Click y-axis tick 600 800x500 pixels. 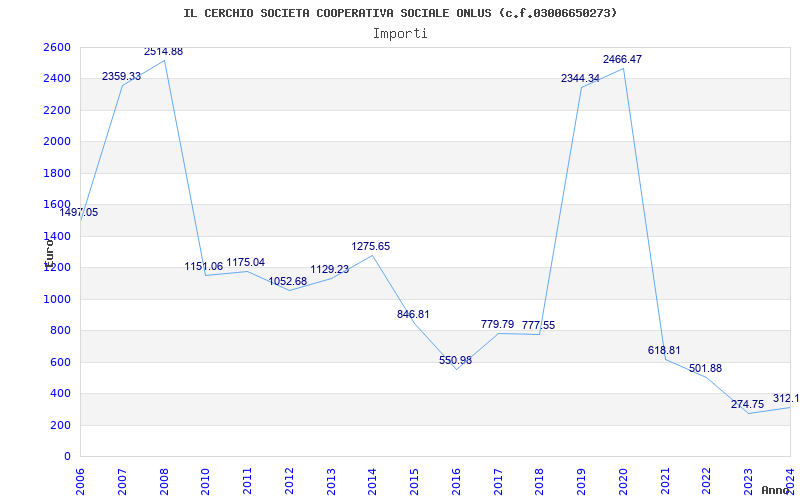coord(59,362)
